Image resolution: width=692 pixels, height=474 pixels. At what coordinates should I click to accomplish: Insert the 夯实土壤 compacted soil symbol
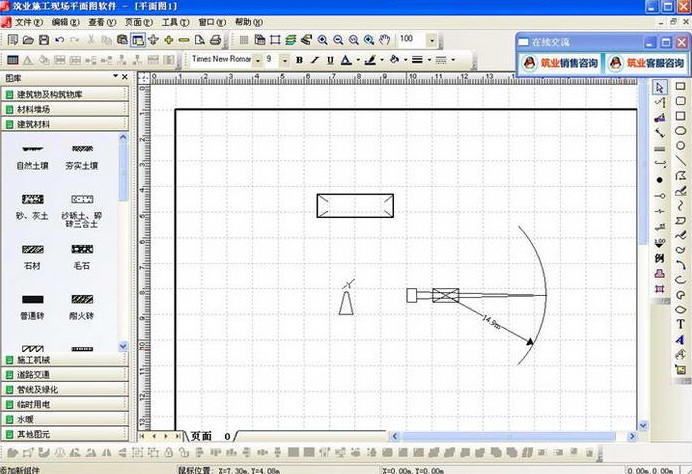(x=82, y=158)
